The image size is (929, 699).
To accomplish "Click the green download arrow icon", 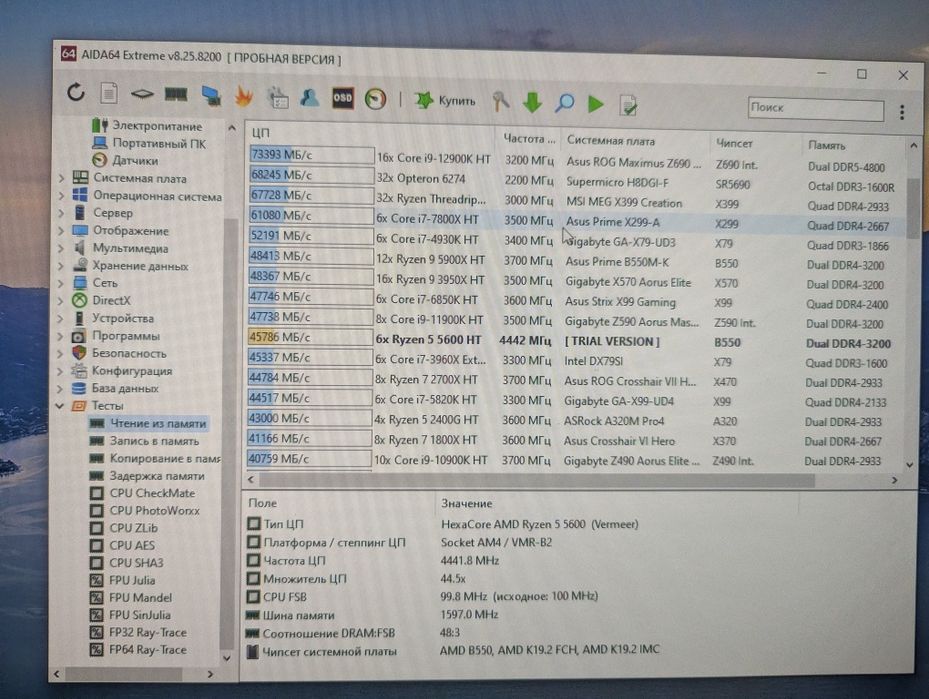I will pyautogui.click(x=532, y=102).
